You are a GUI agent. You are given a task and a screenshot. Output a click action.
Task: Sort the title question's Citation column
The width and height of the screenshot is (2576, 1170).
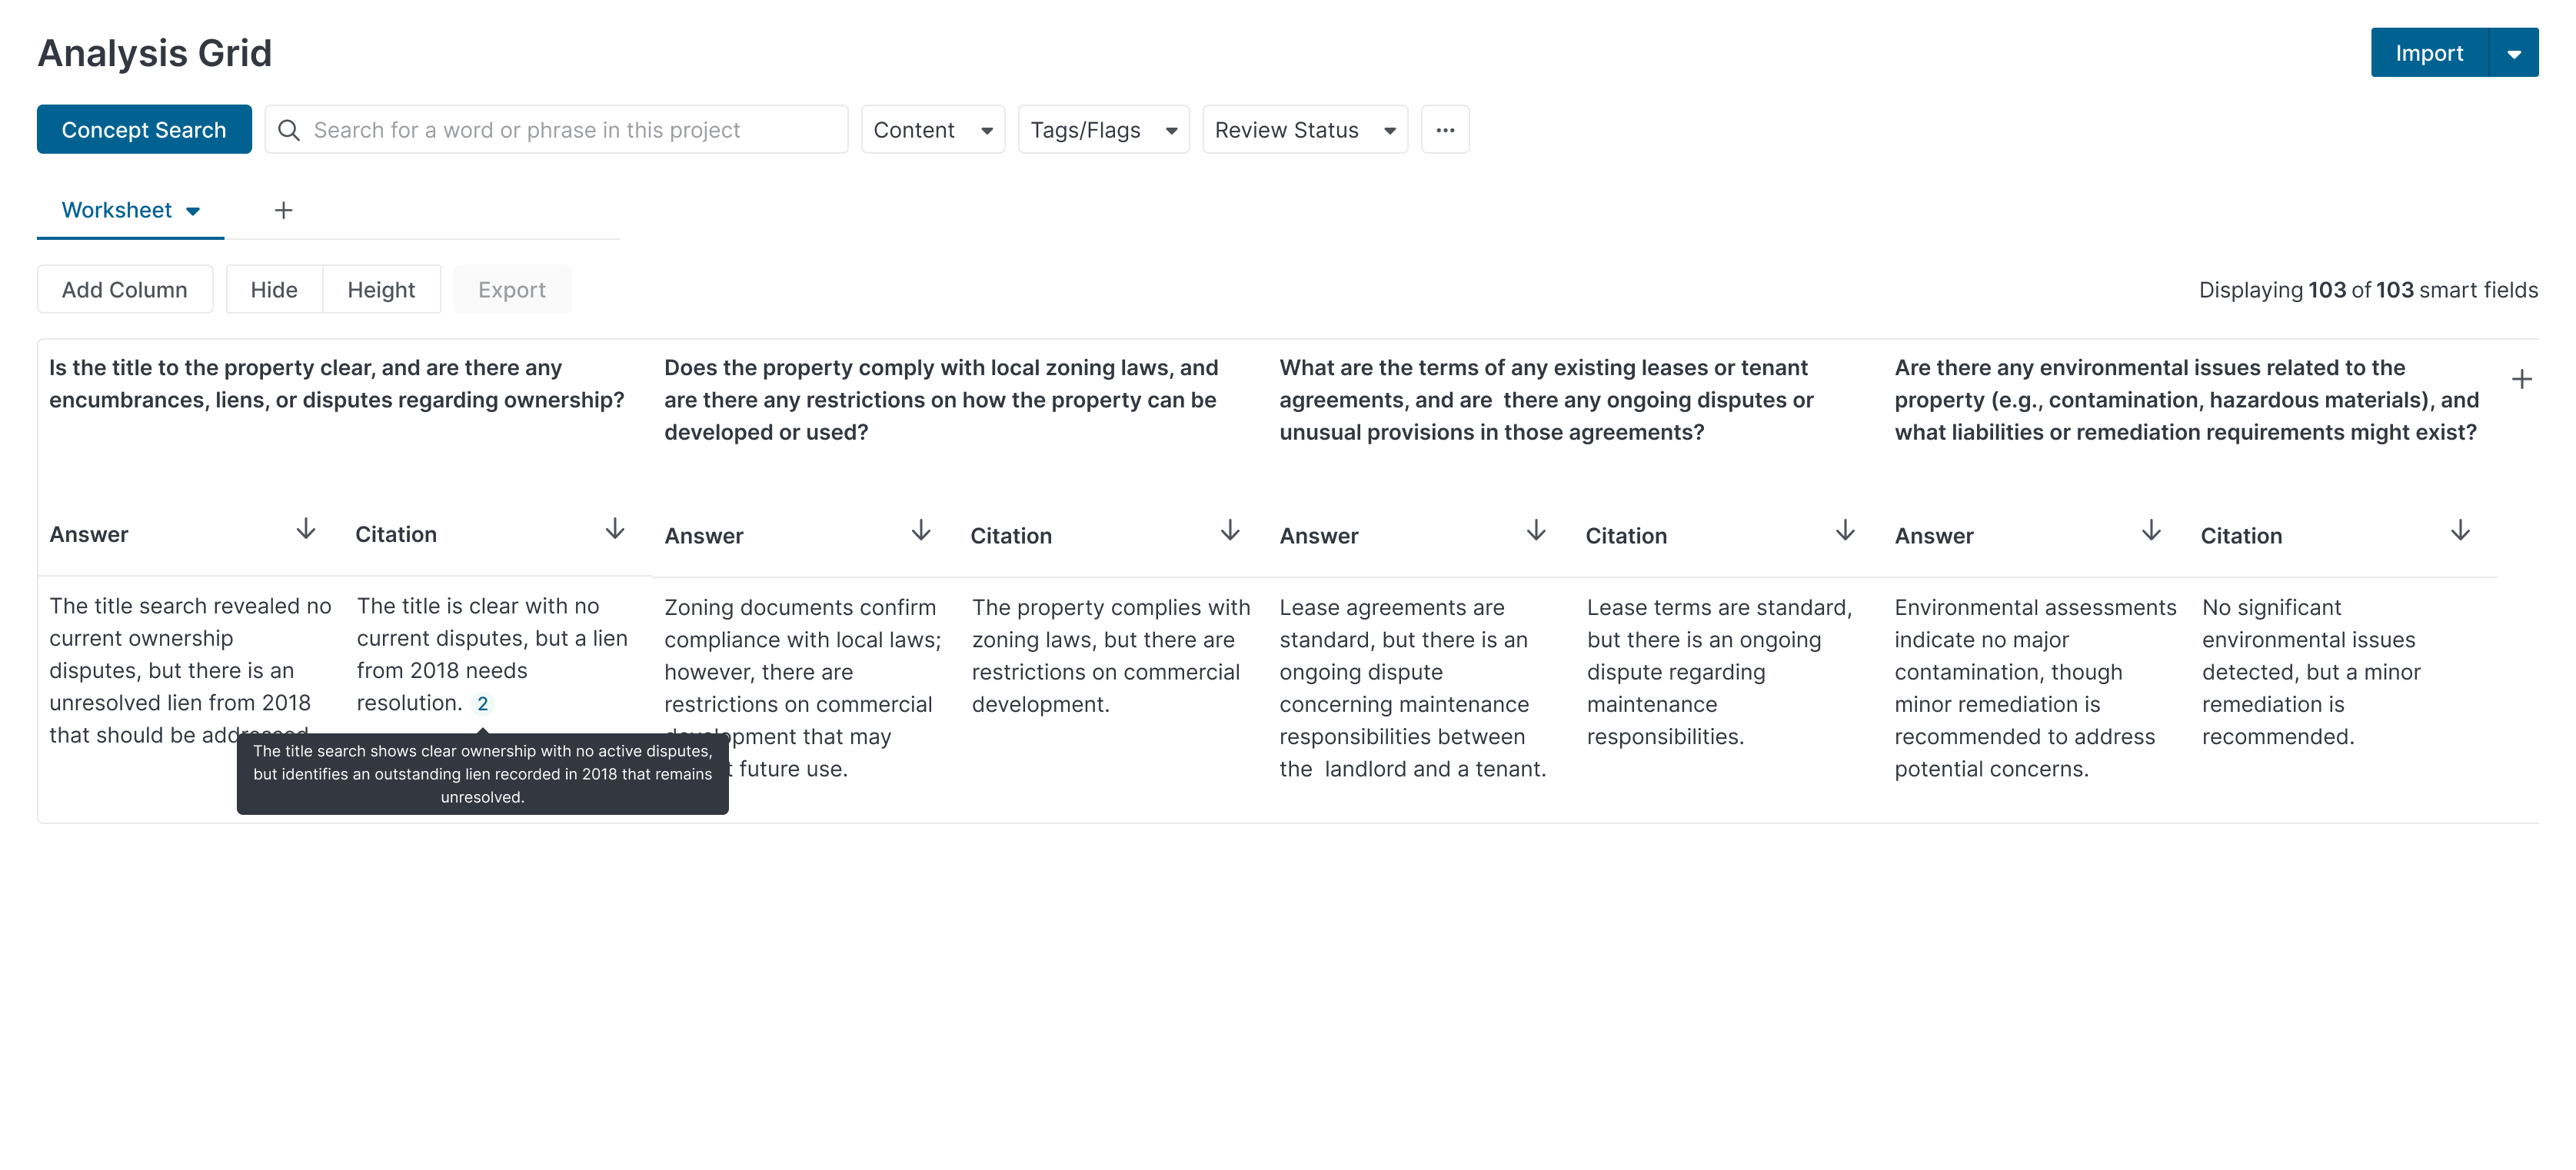coord(615,530)
